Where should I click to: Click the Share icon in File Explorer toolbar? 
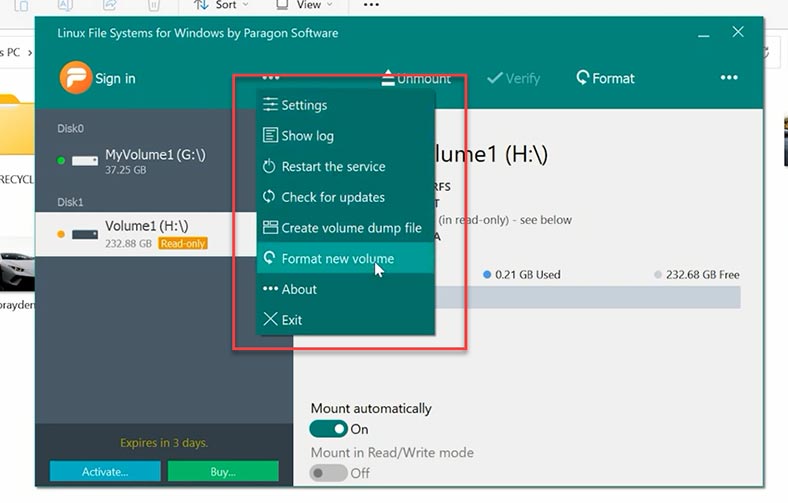click(x=110, y=5)
